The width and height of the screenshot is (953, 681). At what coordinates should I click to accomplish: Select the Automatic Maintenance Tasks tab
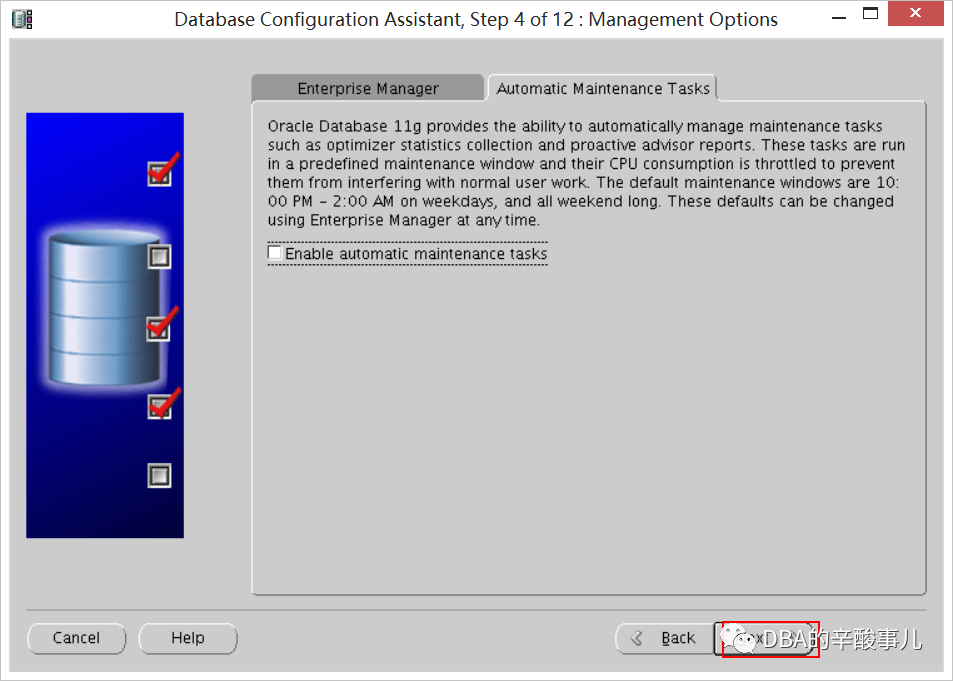602,88
